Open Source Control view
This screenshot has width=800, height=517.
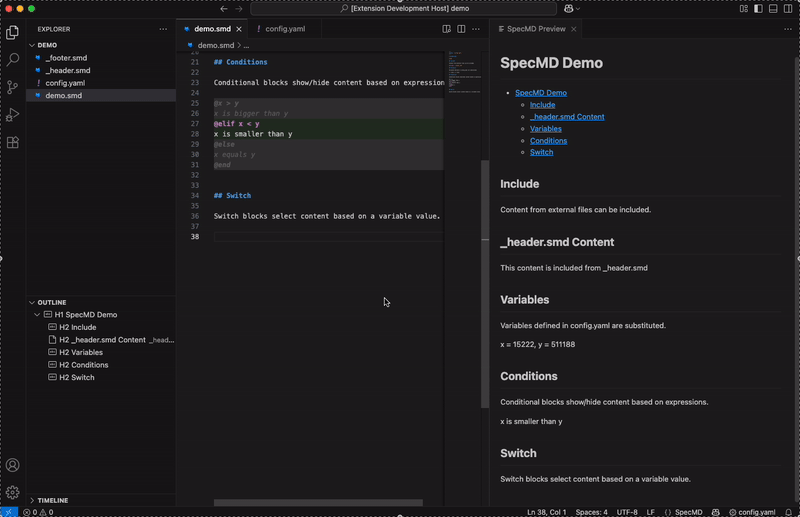[13, 87]
